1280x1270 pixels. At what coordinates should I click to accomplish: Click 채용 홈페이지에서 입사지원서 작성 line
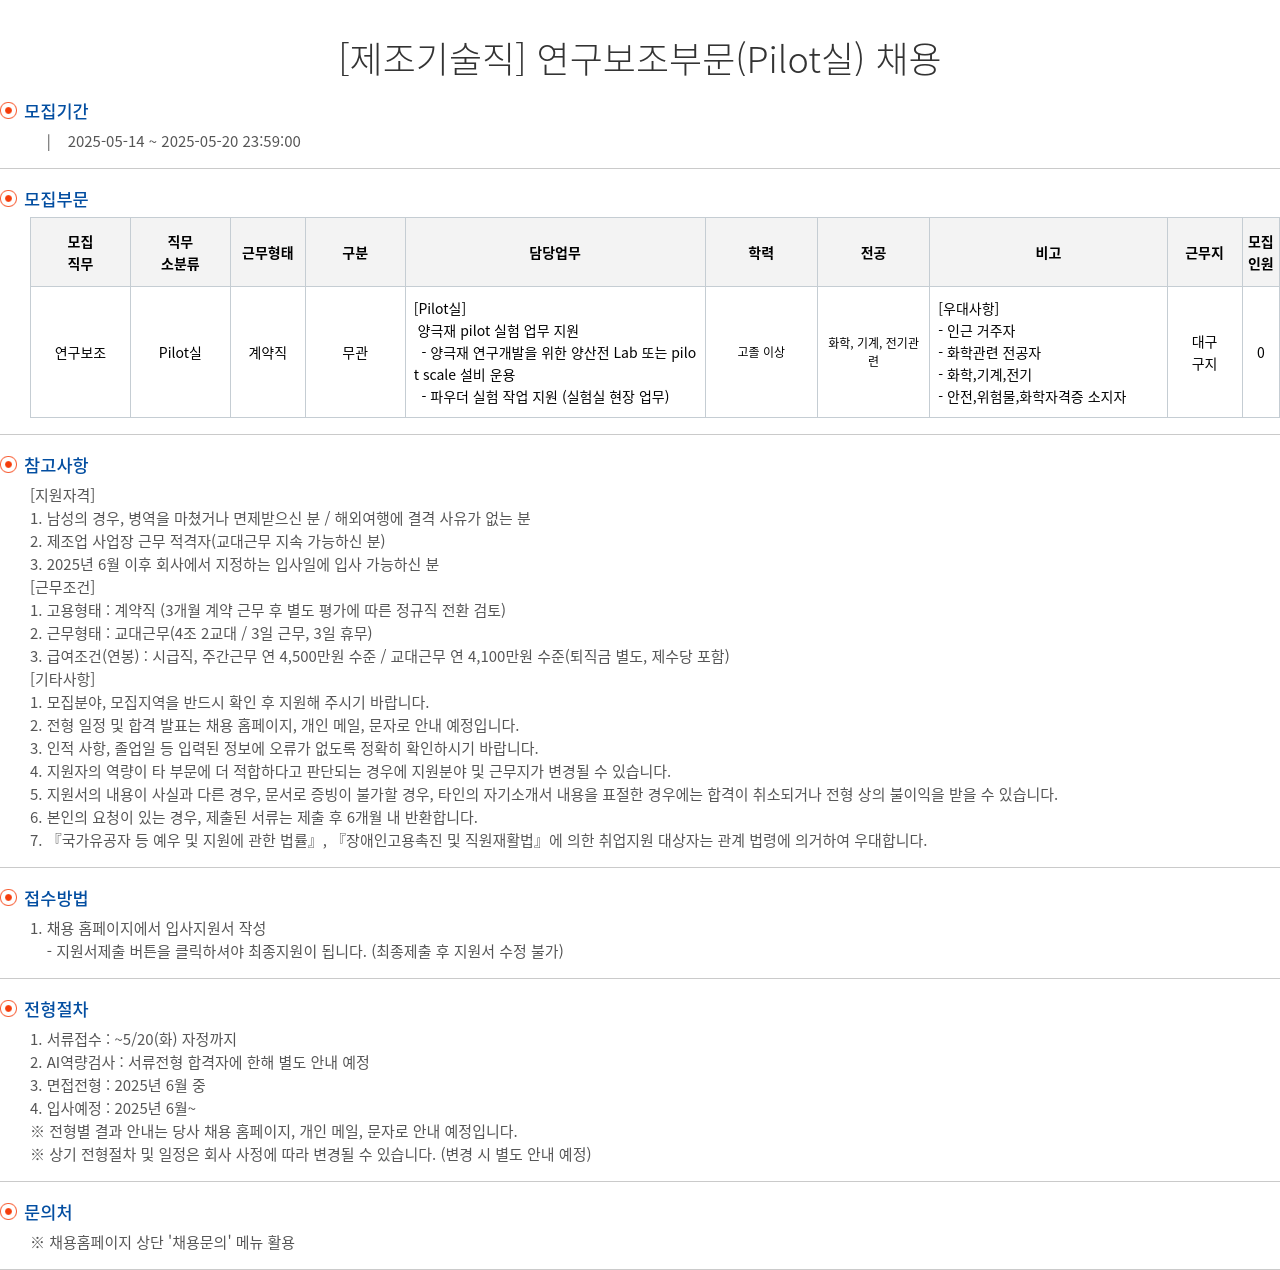[x=148, y=928]
